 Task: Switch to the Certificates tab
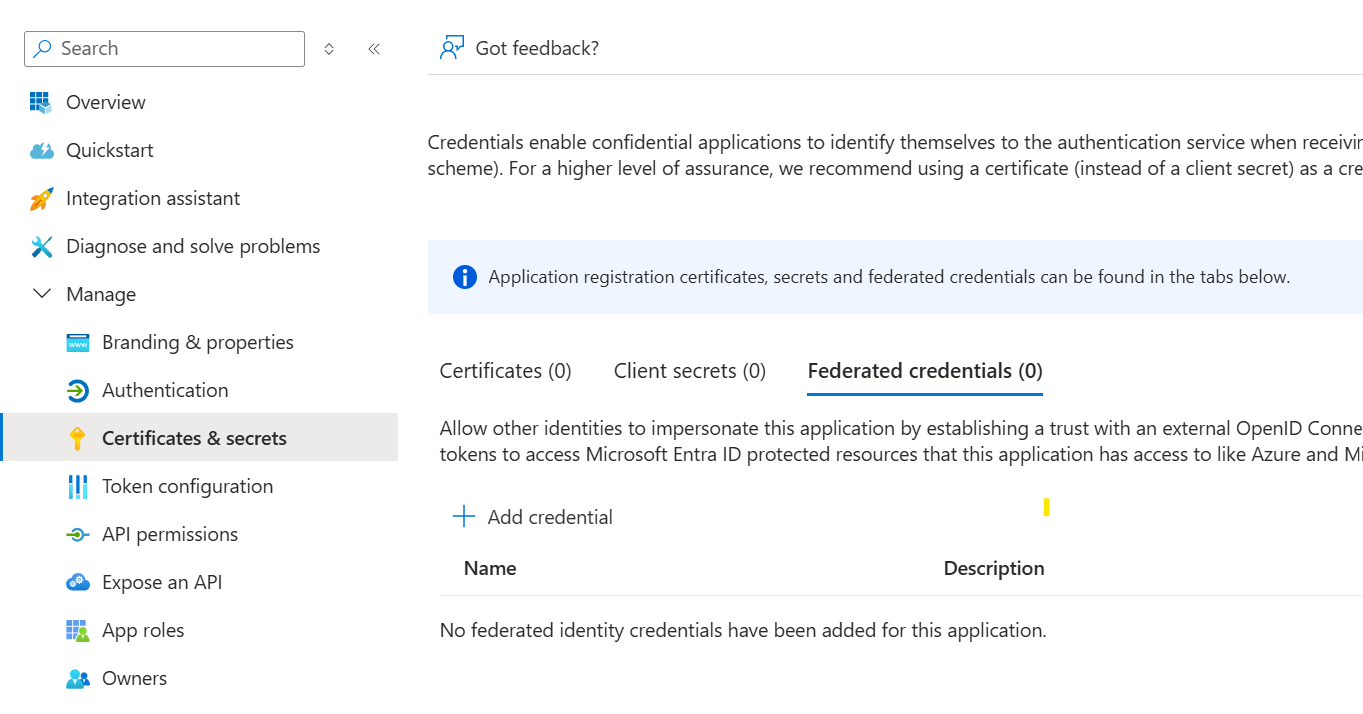(505, 370)
